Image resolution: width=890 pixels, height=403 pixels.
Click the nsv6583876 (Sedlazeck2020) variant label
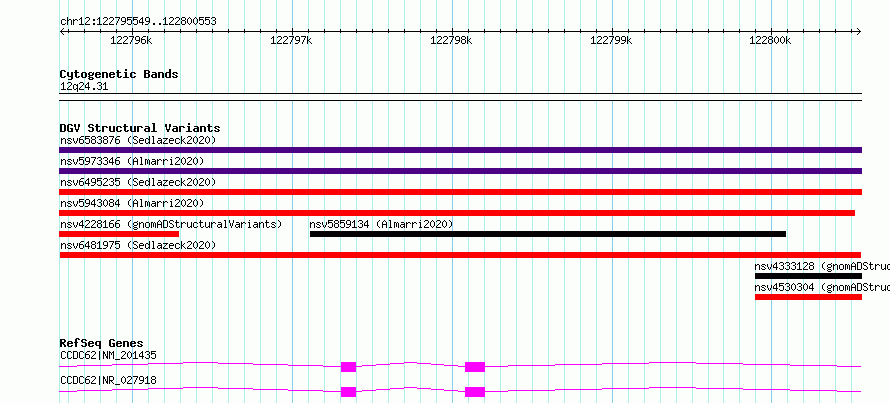[138, 140]
